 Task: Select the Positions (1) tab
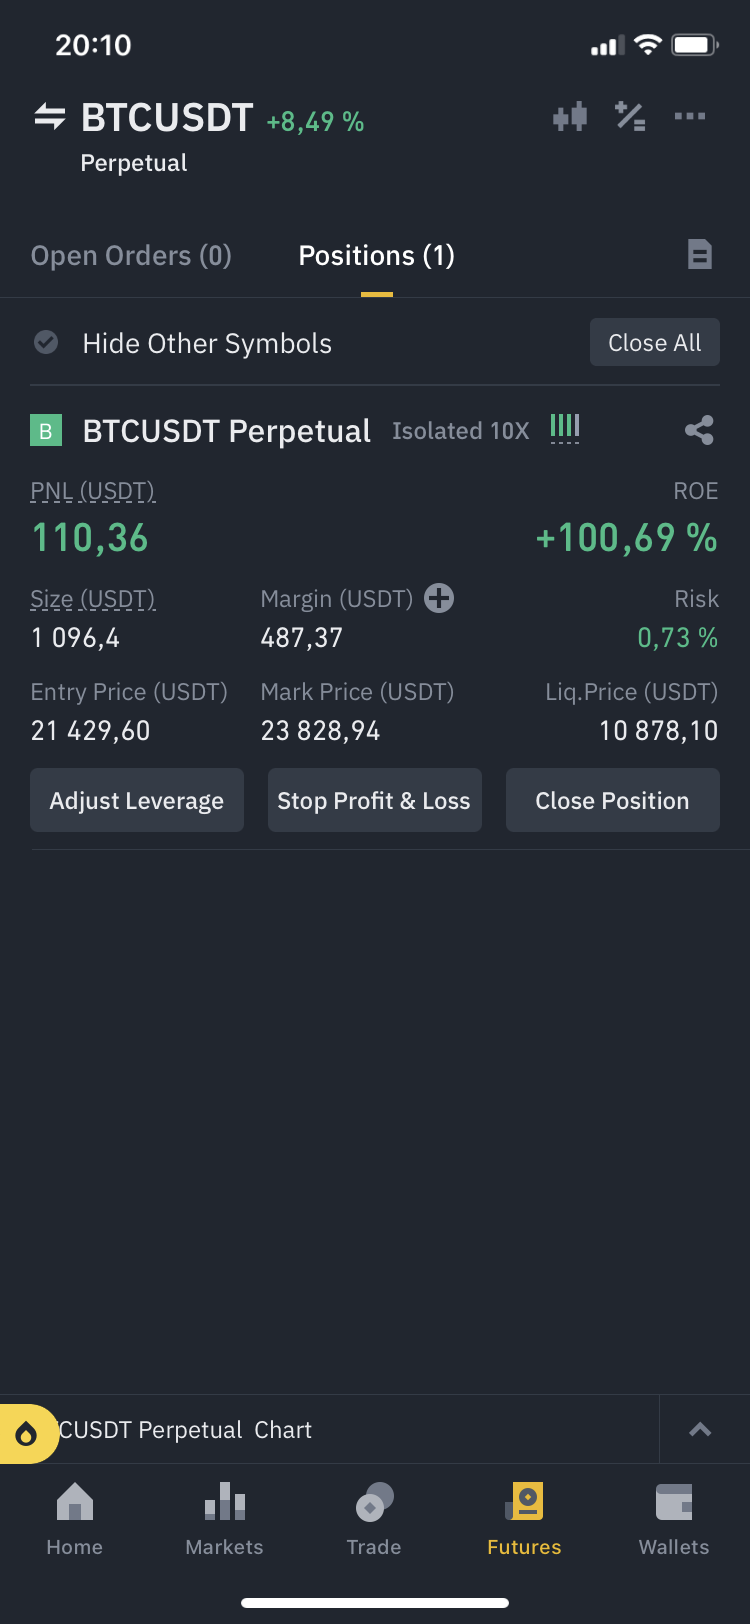click(376, 256)
